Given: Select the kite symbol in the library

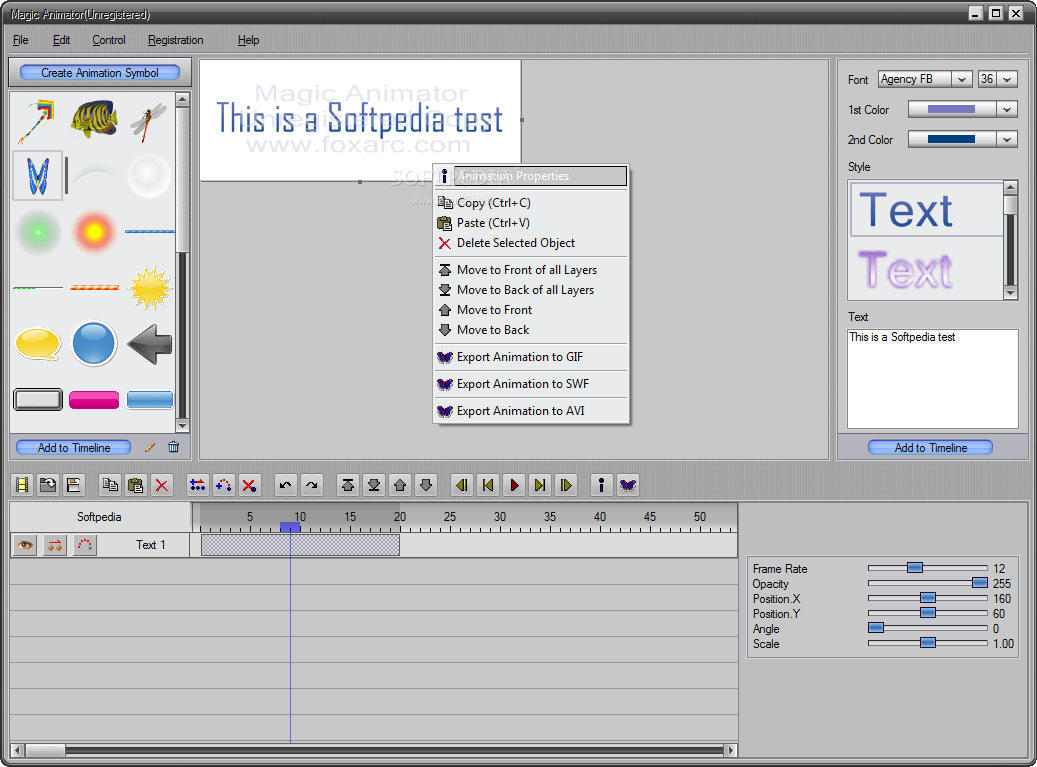Looking at the screenshot, I should coord(37,121).
